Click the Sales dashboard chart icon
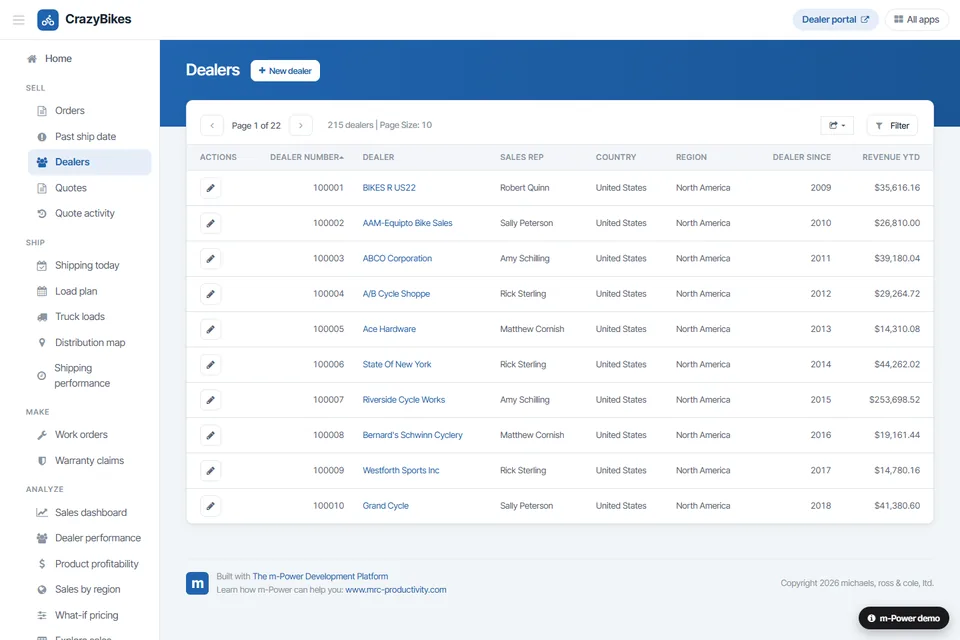Image resolution: width=960 pixels, height=640 pixels. 42,513
